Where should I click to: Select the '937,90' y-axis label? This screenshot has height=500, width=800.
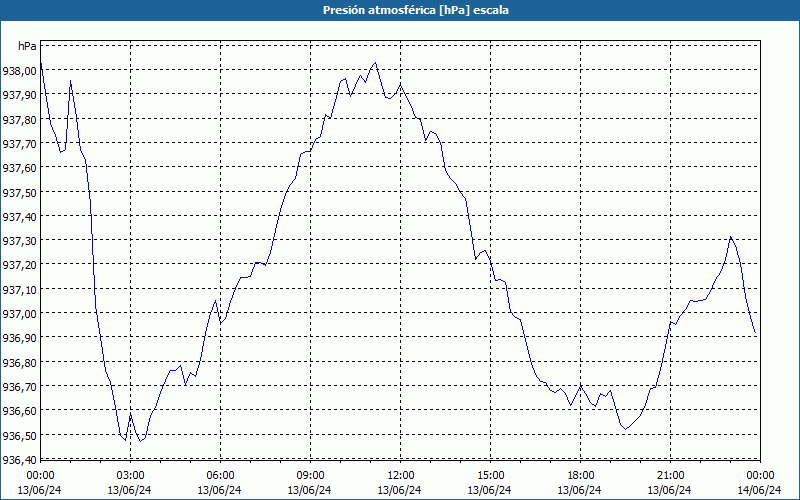coord(19,95)
